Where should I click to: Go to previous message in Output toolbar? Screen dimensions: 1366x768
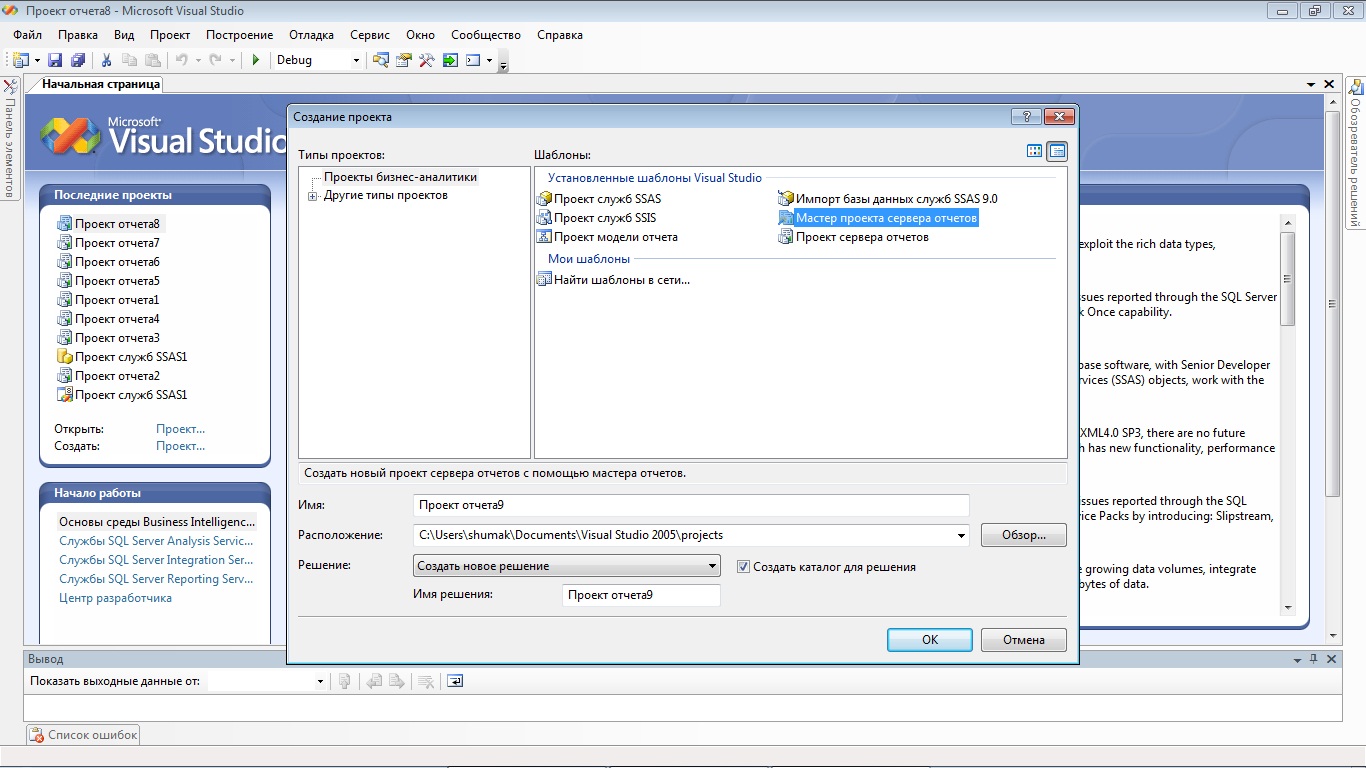click(375, 681)
